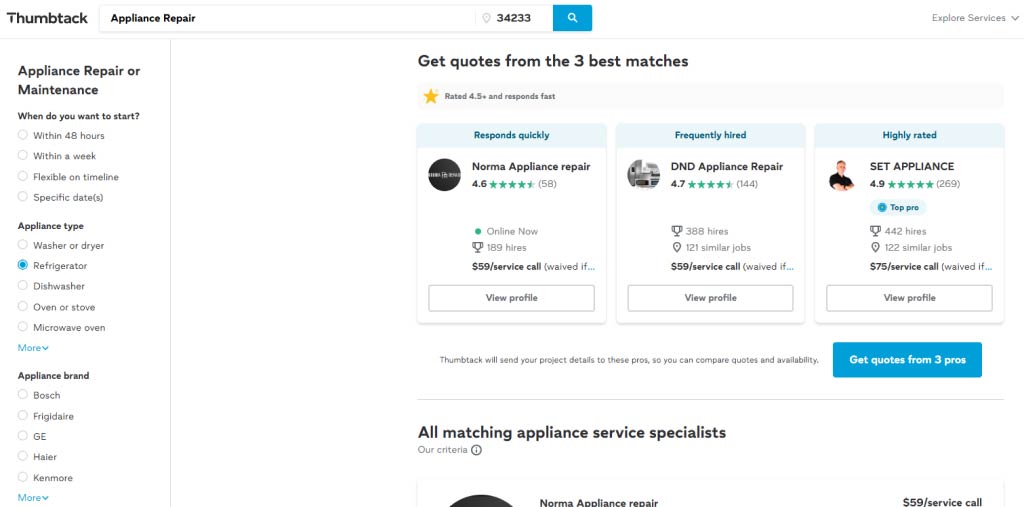Screen dimensions: 1024x507
Task: Select Frigidaire appliance brand
Action: [x=23, y=416]
